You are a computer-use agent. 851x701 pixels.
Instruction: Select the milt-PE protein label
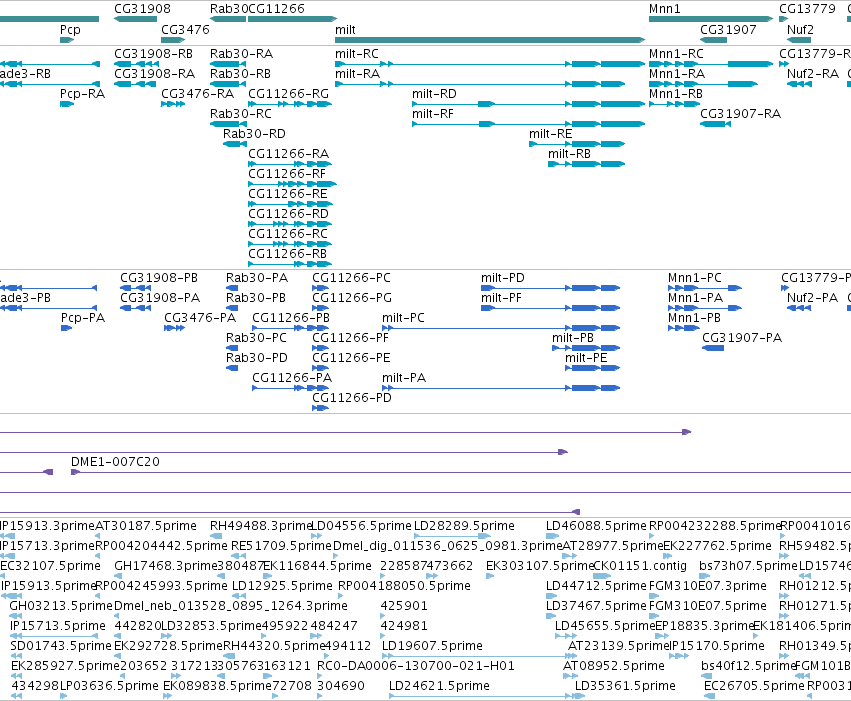(586, 358)
